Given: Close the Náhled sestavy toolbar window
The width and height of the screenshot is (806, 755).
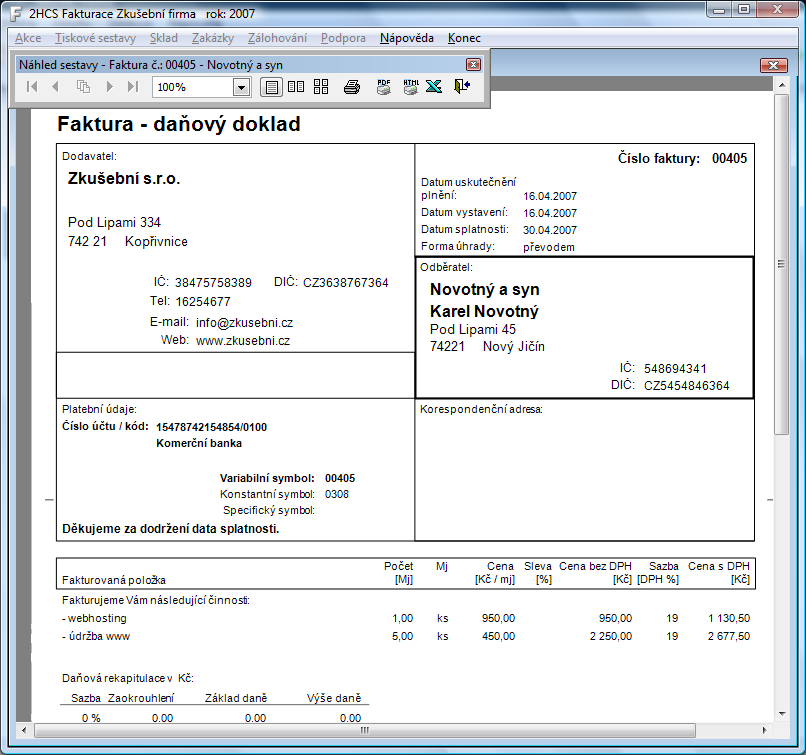Looking at the screenshot, I should click(474, 63).
